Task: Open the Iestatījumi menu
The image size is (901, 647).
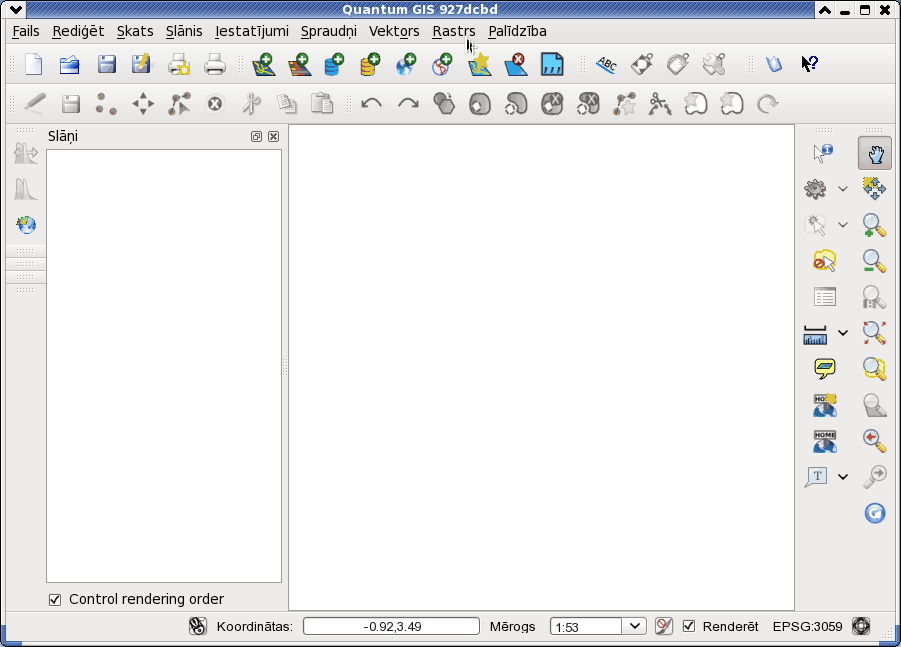Action: 252,31
